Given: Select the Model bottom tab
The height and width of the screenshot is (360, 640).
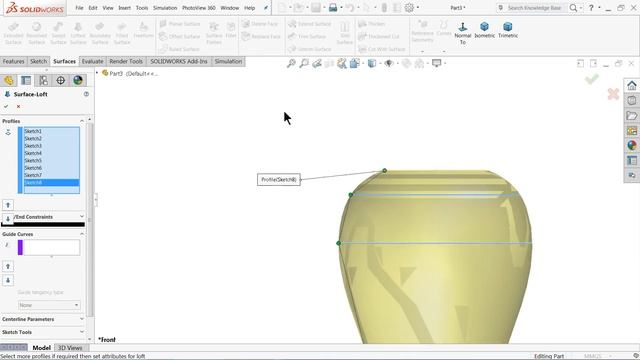Looking at the screenshot, I should 41,348.
